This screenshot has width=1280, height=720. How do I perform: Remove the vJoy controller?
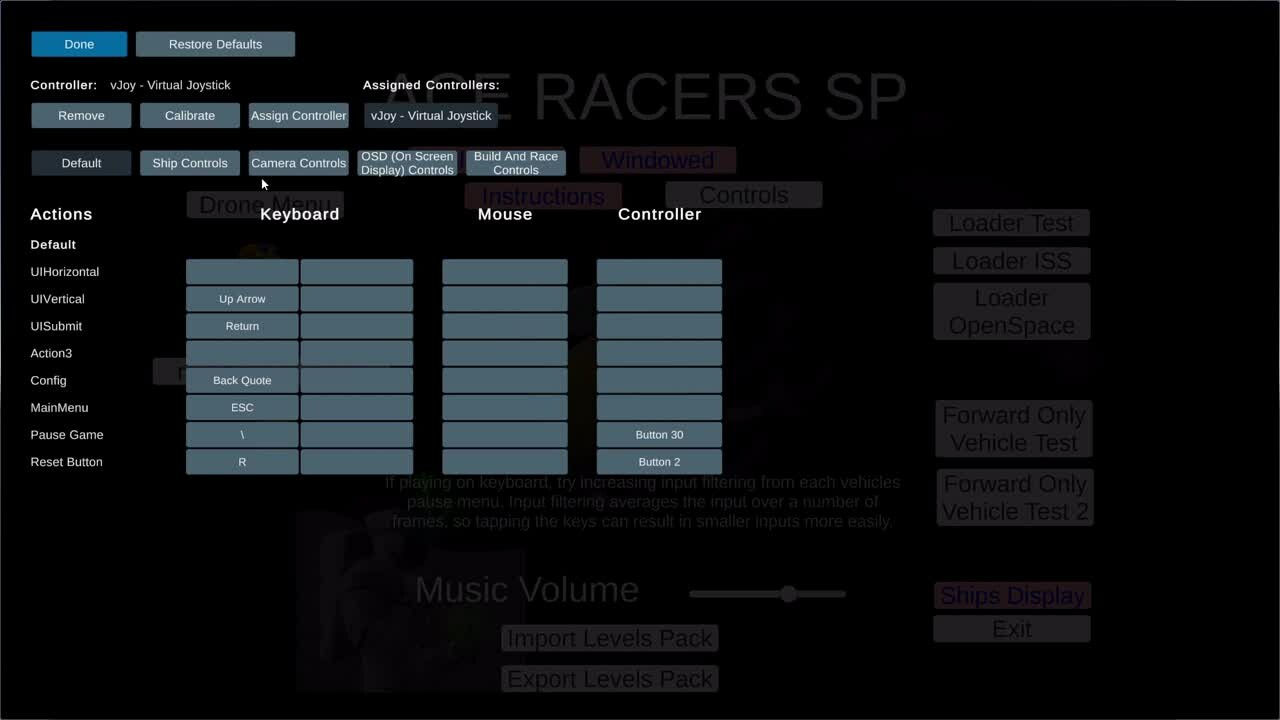81,116
